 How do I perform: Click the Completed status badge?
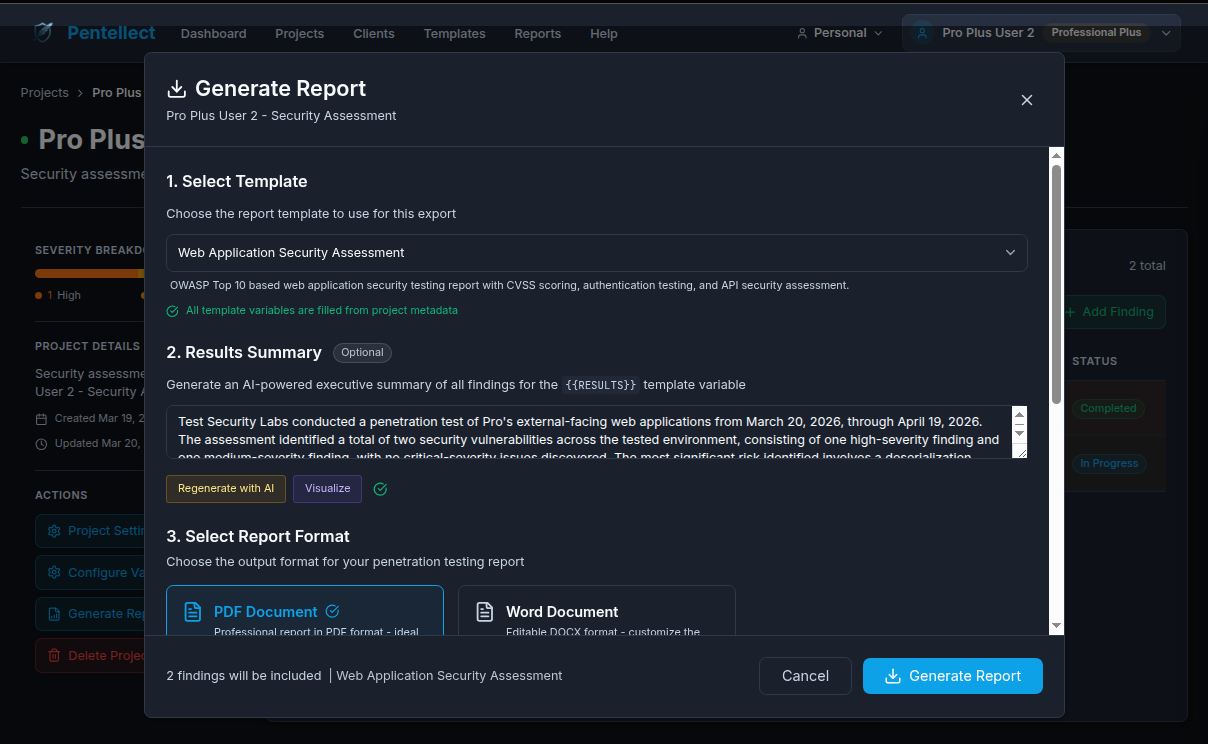[1108, 408]
